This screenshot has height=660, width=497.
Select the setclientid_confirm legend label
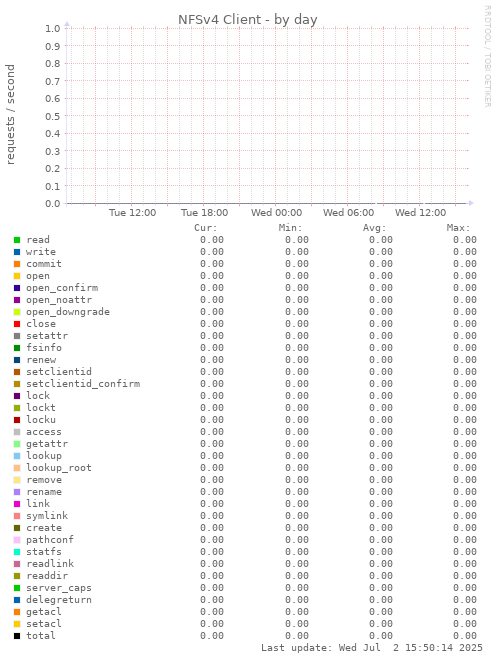tap(83, 384)
